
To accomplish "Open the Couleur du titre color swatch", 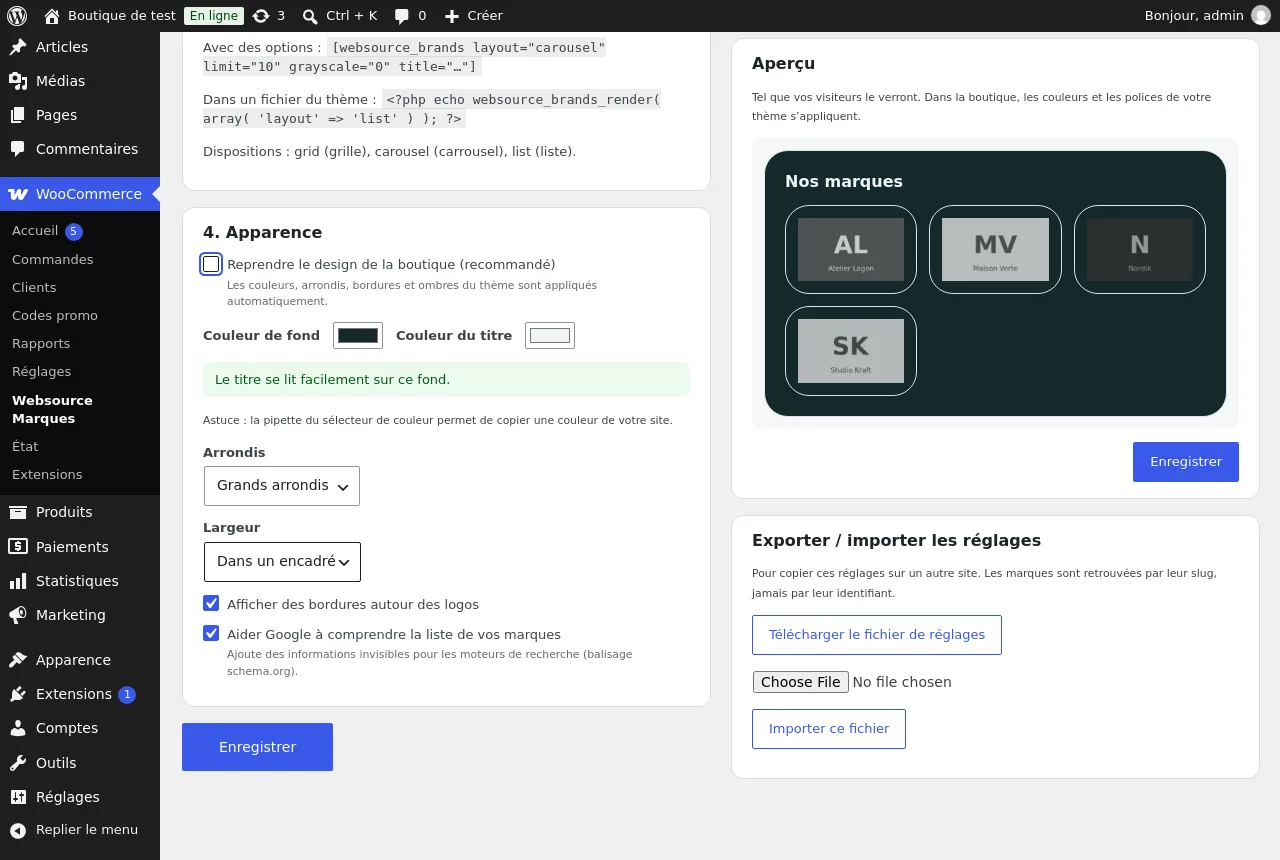I will click(x=550, y=336).
